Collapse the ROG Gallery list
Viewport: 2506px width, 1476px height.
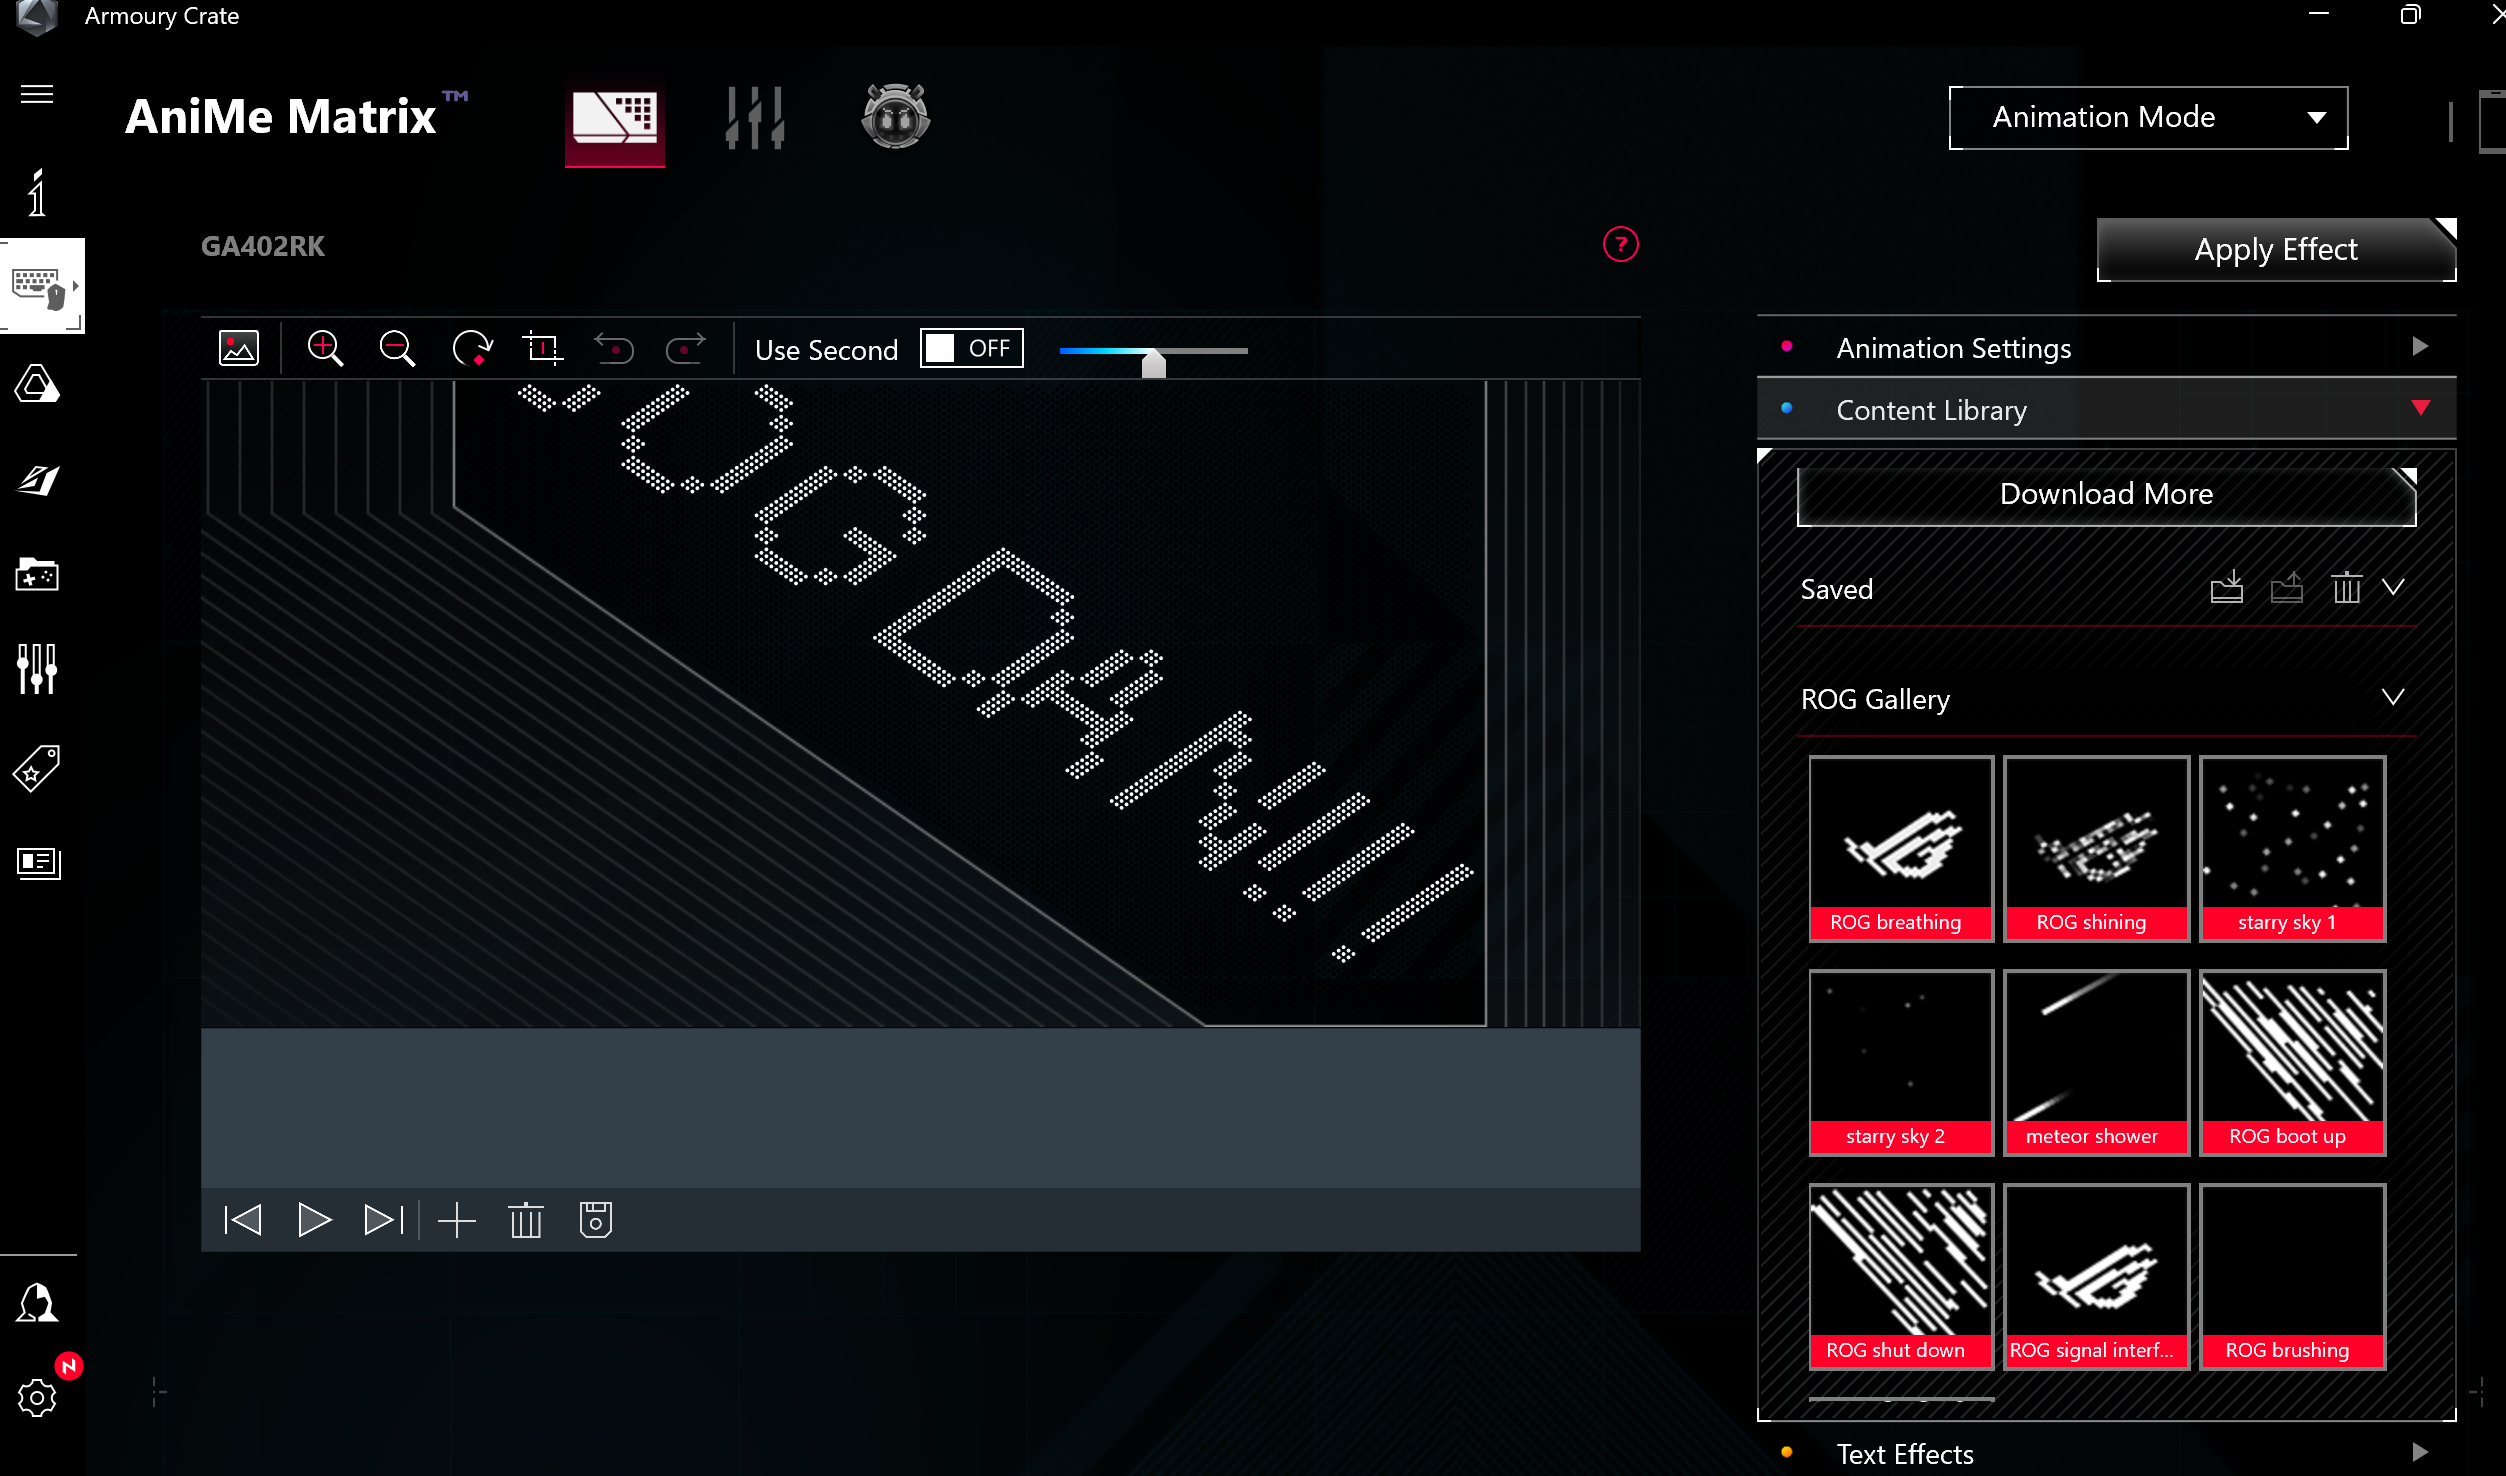pyautogui.click(x=2392, y=697)
